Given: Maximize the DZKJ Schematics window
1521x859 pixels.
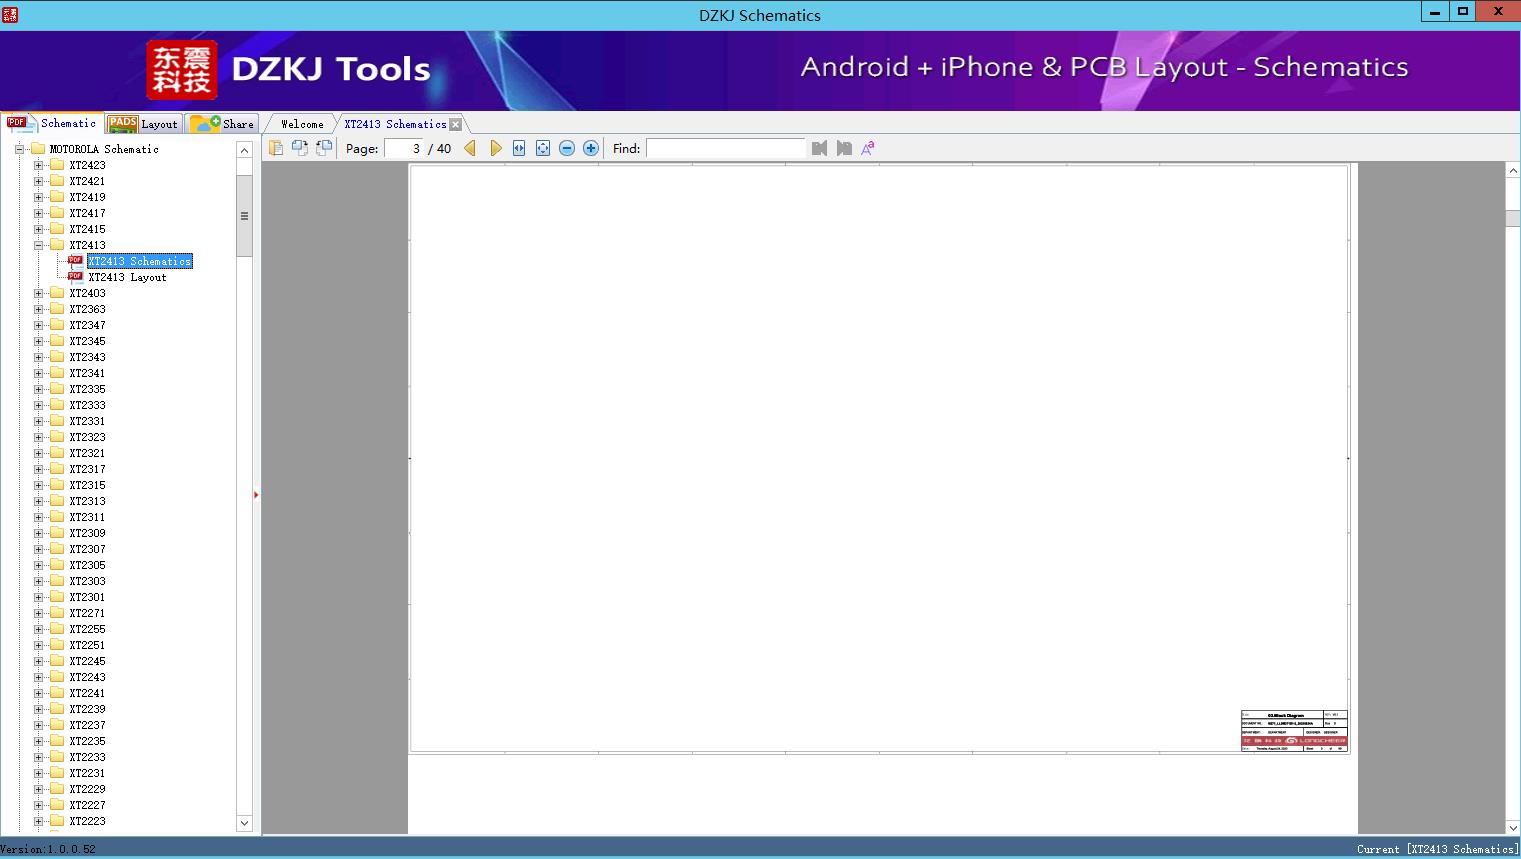Looking at the screenshot, I should tap(1462, 11).
